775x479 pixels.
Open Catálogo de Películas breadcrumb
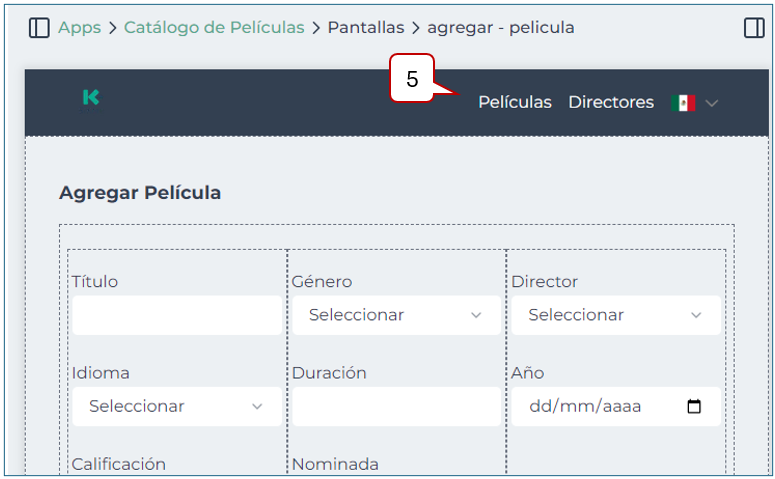214,28
